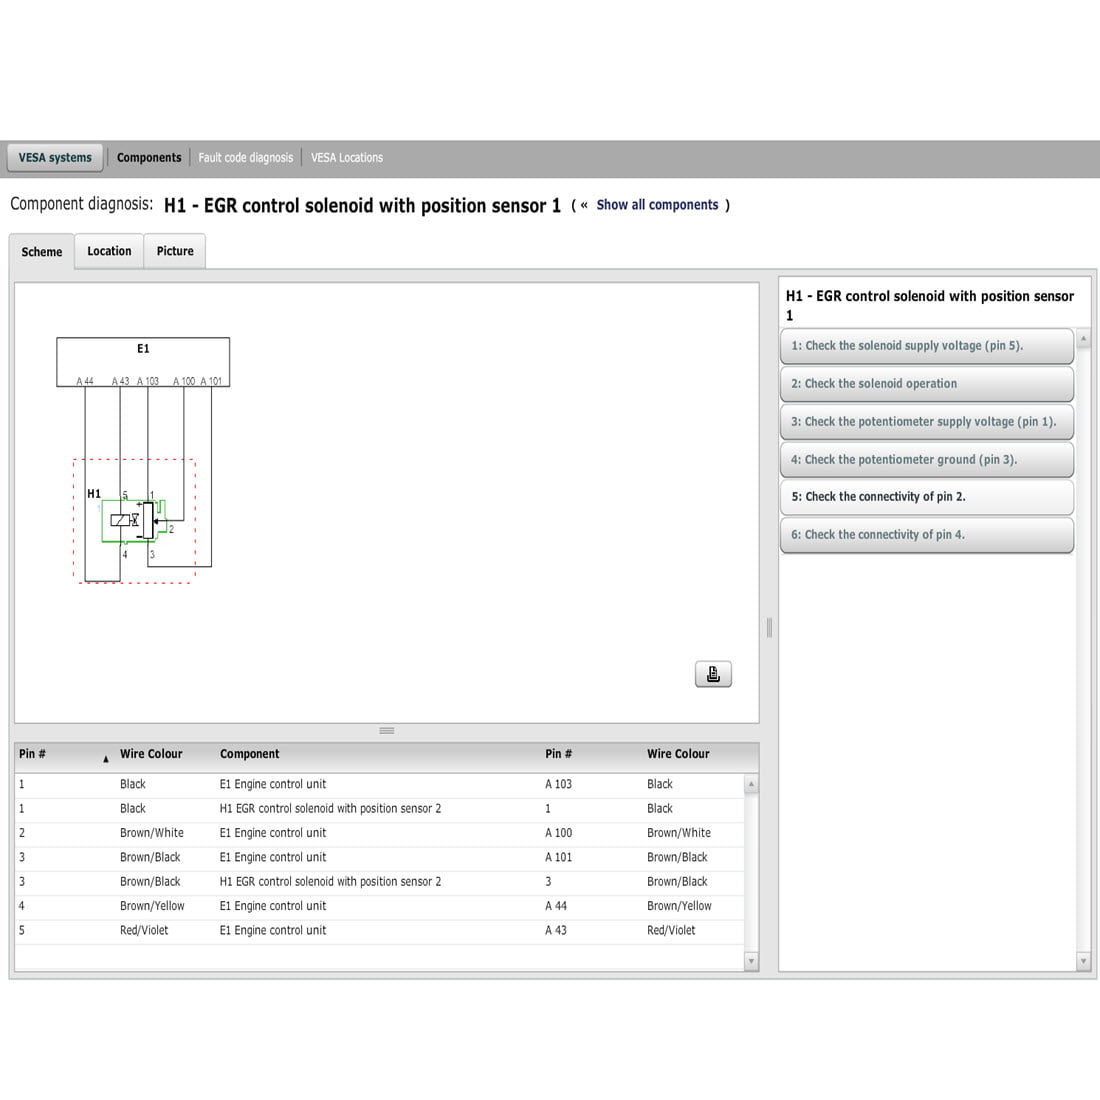Click the 'A 100' pin cell
Screen dimensions: 1100x1100
[x=558, y=833]
